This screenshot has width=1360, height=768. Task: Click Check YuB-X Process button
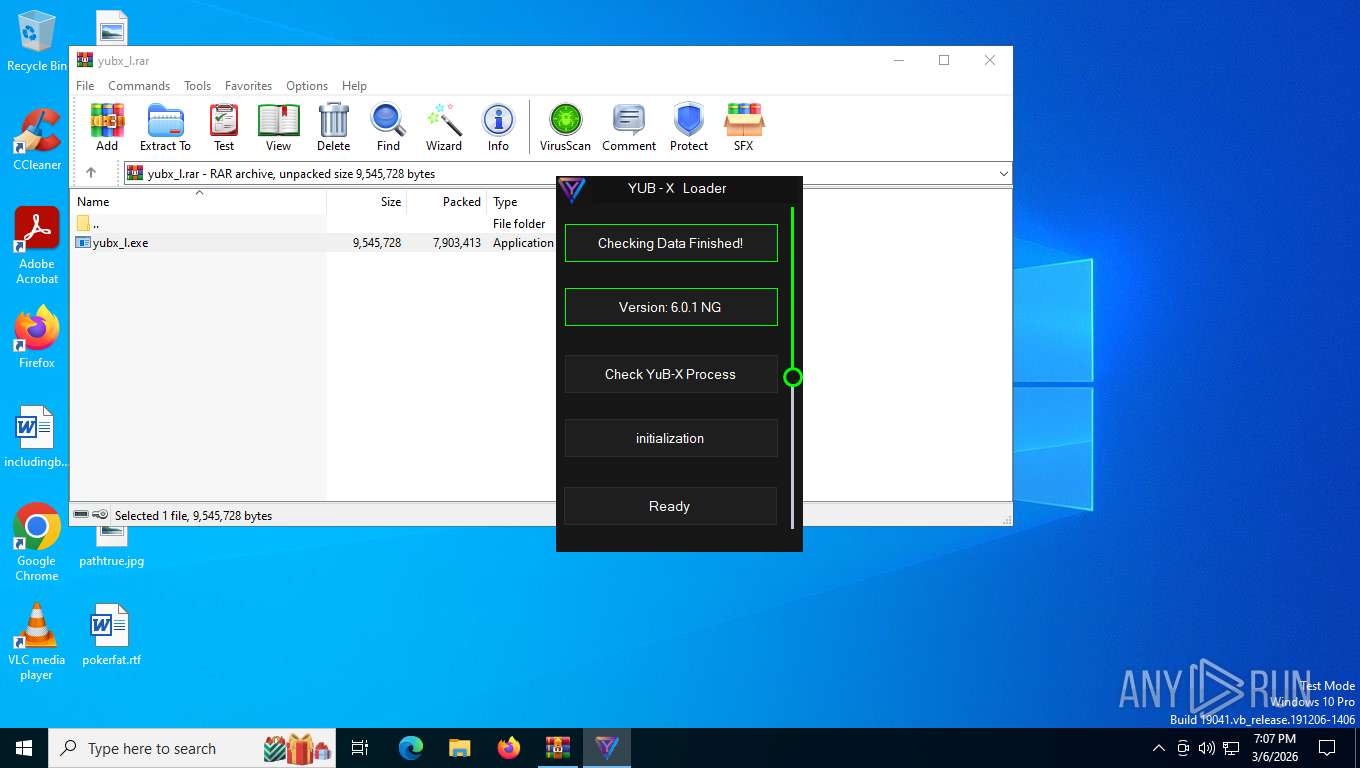[x=671, y=374]
